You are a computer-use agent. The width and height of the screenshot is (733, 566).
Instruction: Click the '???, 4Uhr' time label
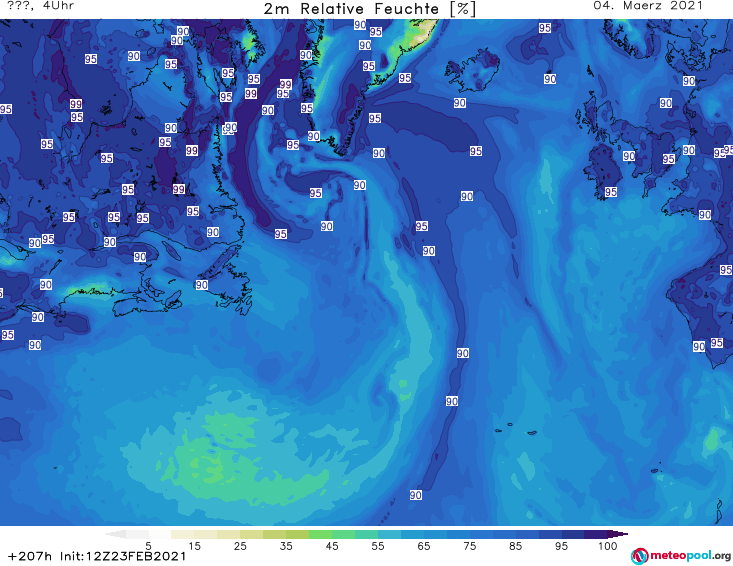[41, 6]
